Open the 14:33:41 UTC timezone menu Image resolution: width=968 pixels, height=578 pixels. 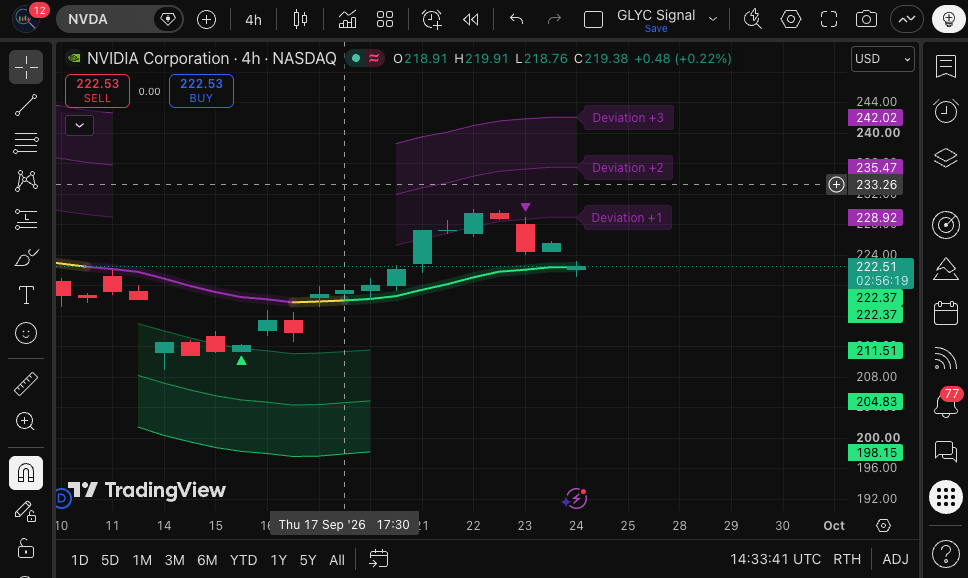point(775,559)
